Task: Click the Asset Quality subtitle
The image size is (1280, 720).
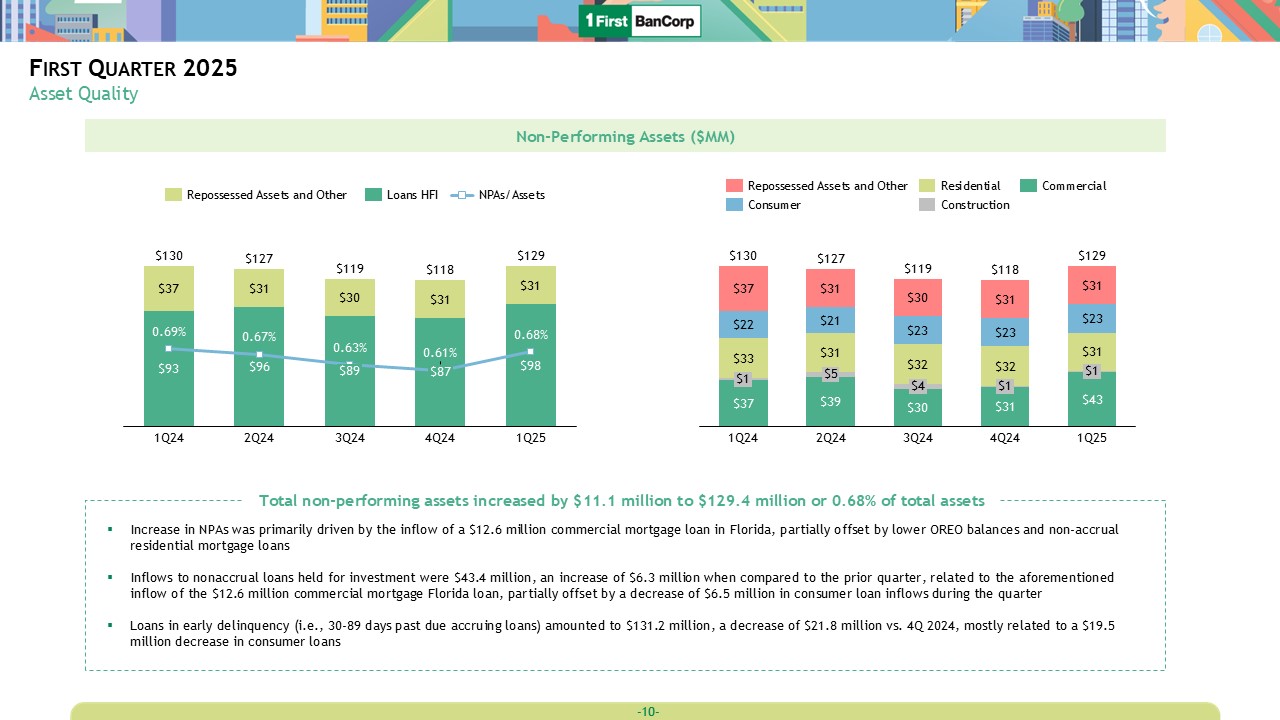Action: (x=83, y=94)
